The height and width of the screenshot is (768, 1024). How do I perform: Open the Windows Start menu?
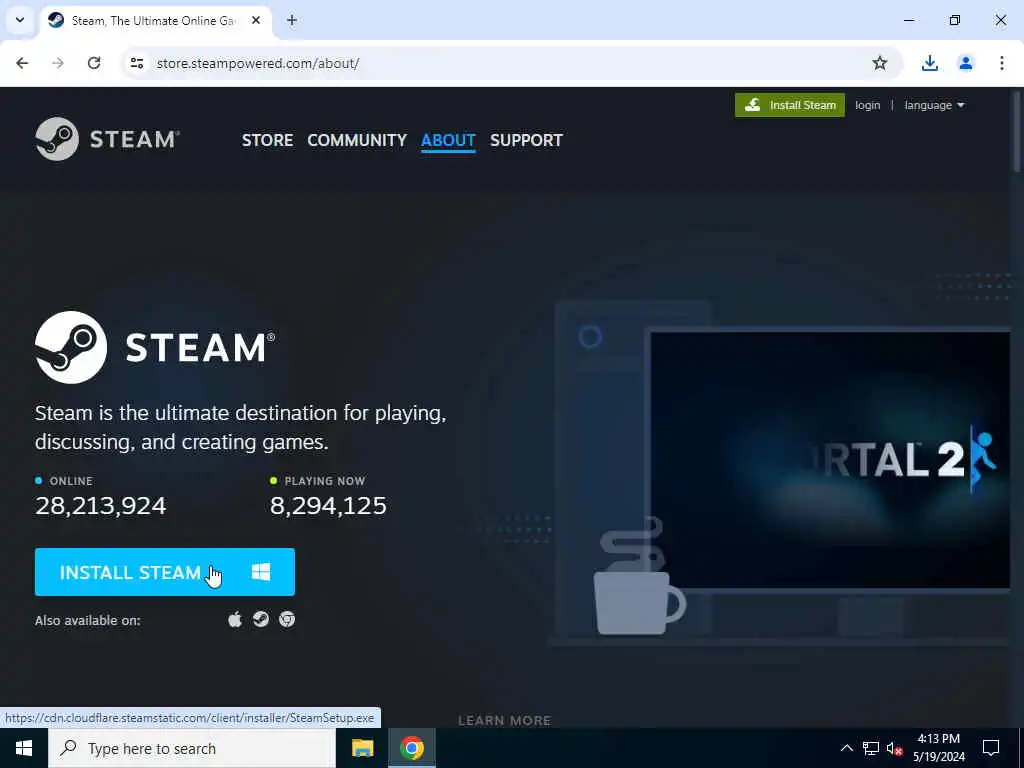[24, 748]
